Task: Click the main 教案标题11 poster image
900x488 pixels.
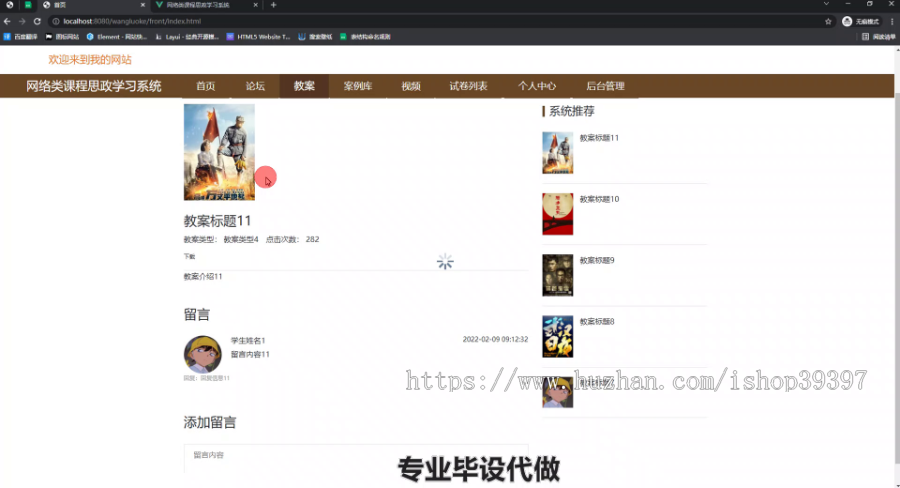Action: (x=219, y=152)
